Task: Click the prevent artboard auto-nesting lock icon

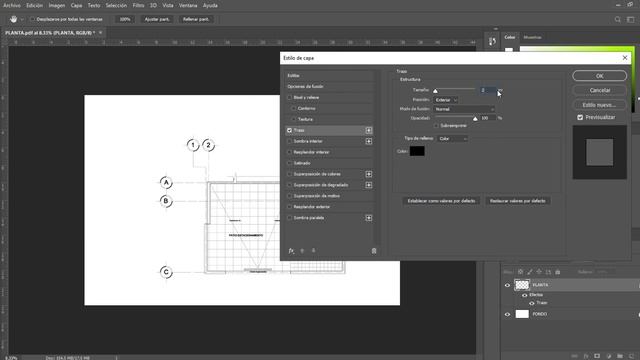Action: click(548, 272)
